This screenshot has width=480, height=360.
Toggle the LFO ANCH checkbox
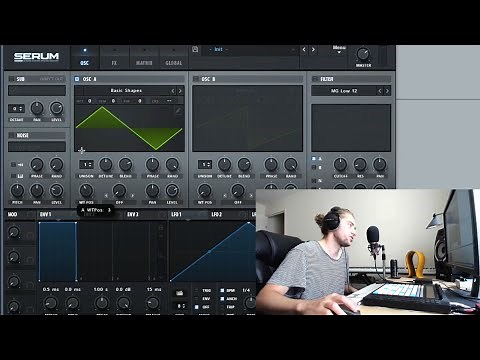pyautogui.click(x=222, y=299)
